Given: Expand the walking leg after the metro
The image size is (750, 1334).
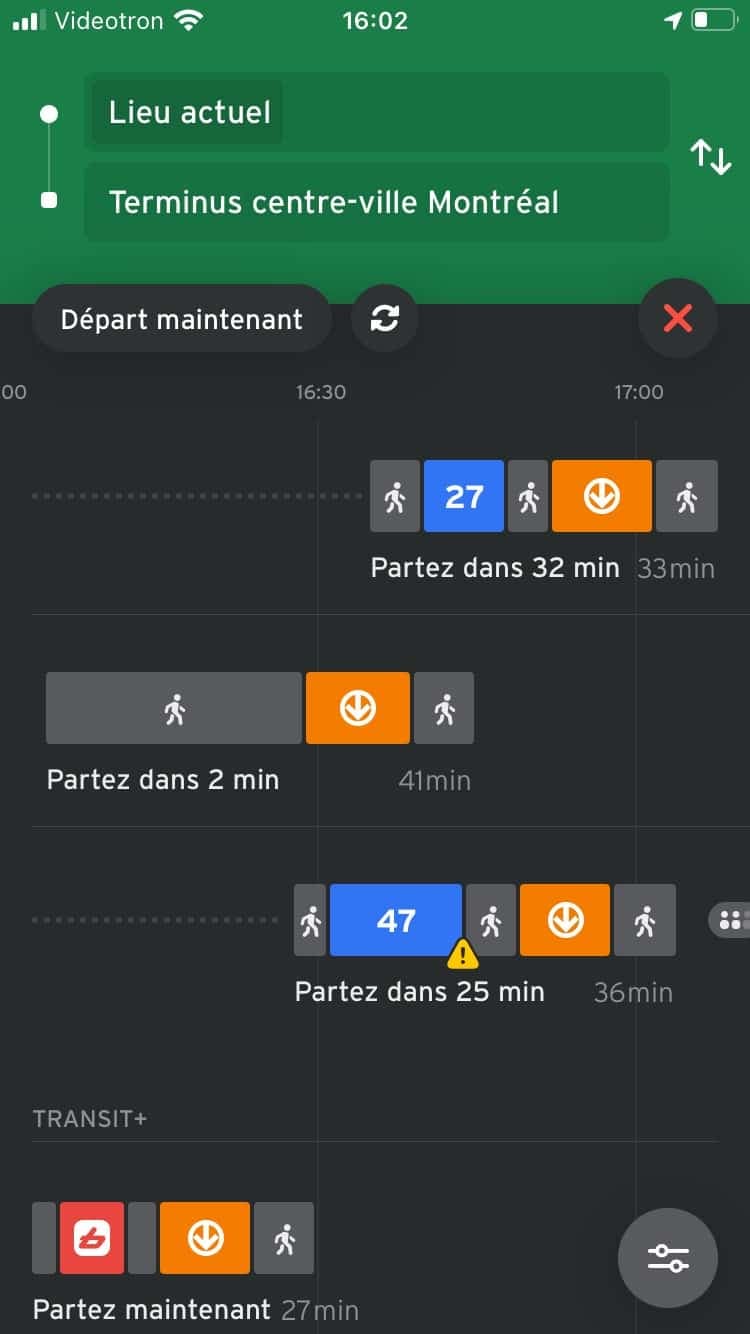Looking at the screenshot, I should [x=688, y=496].
